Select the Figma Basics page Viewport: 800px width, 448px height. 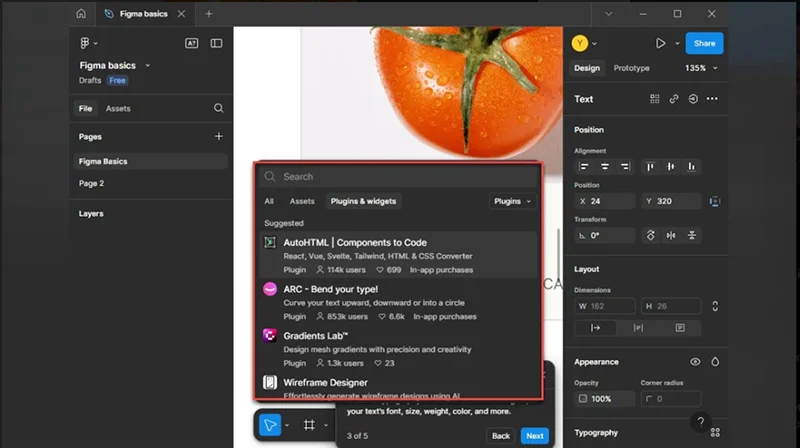pos(150,161)
